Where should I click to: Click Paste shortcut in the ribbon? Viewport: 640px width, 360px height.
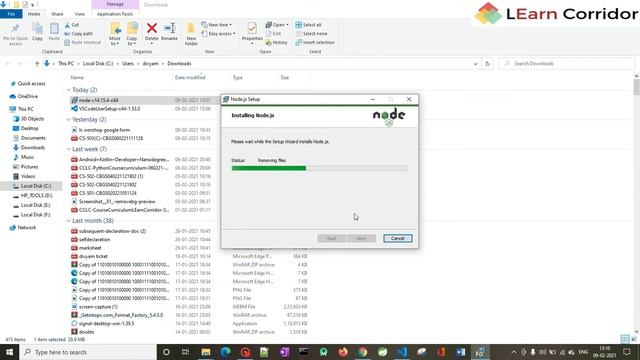tap(82, 42)
